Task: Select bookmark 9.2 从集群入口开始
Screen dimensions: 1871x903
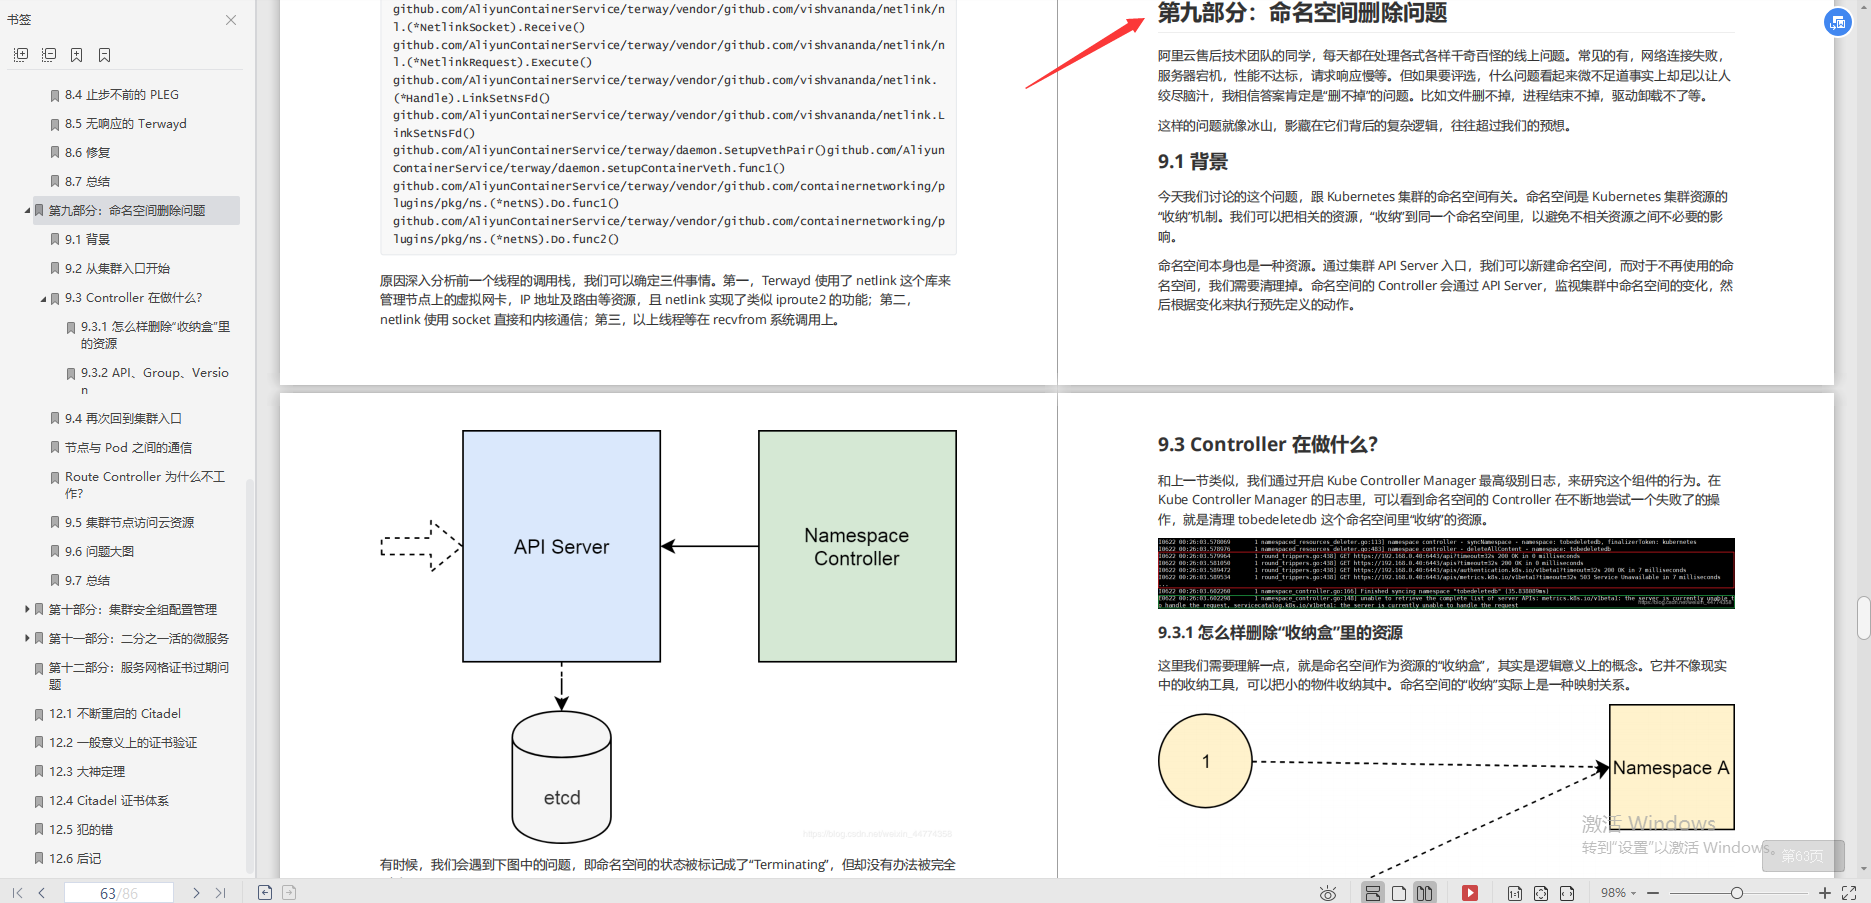Action: [x=117, y=269]
